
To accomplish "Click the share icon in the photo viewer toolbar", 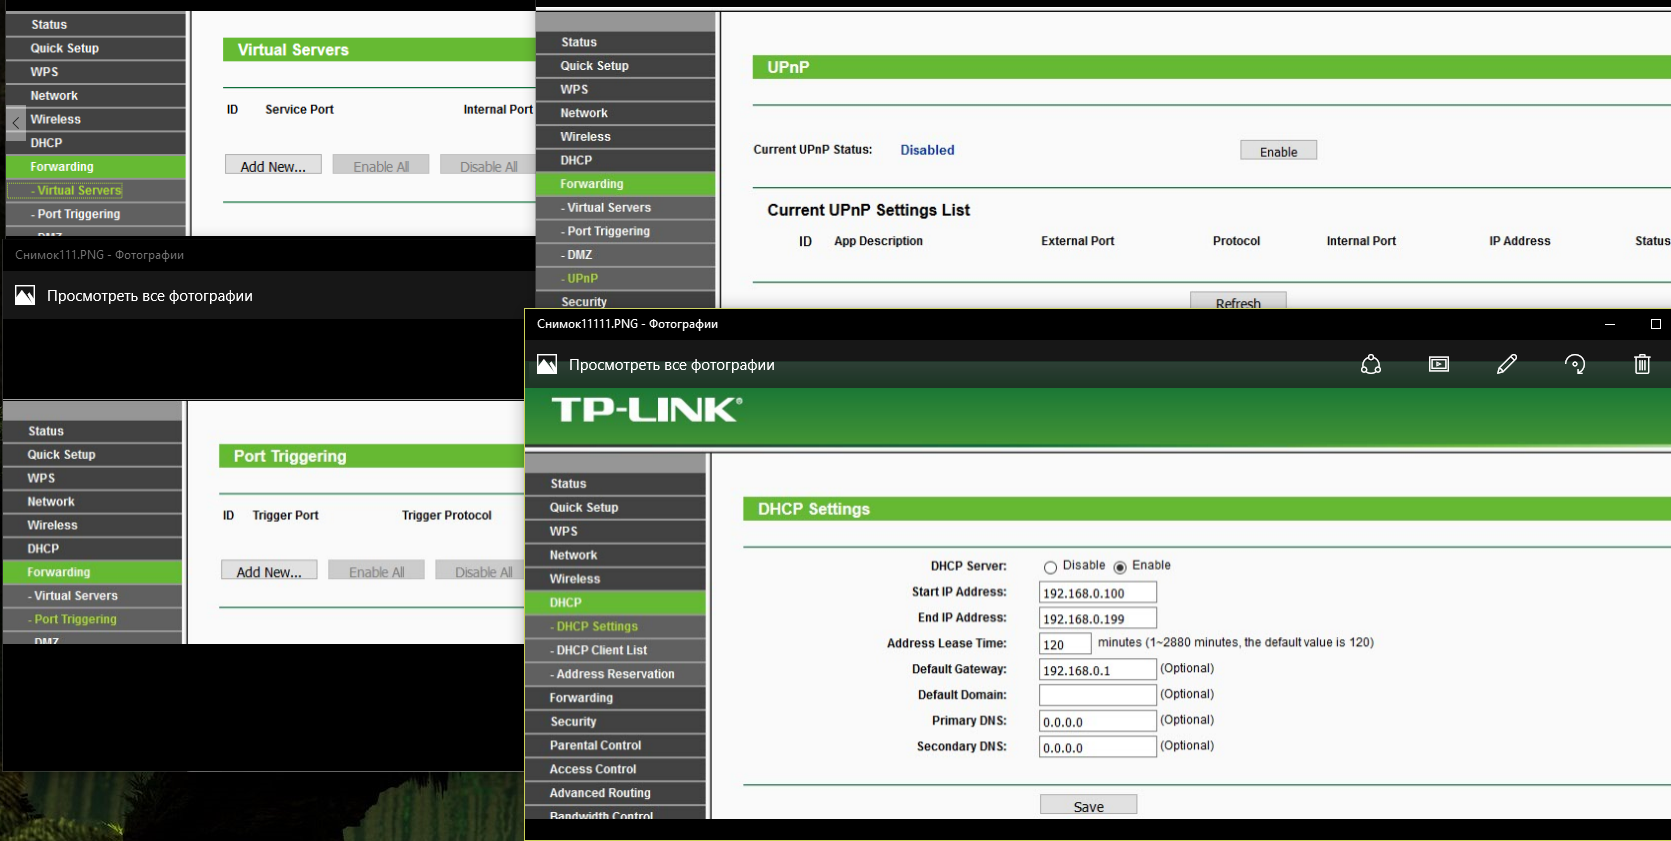I will (1370, 365).
